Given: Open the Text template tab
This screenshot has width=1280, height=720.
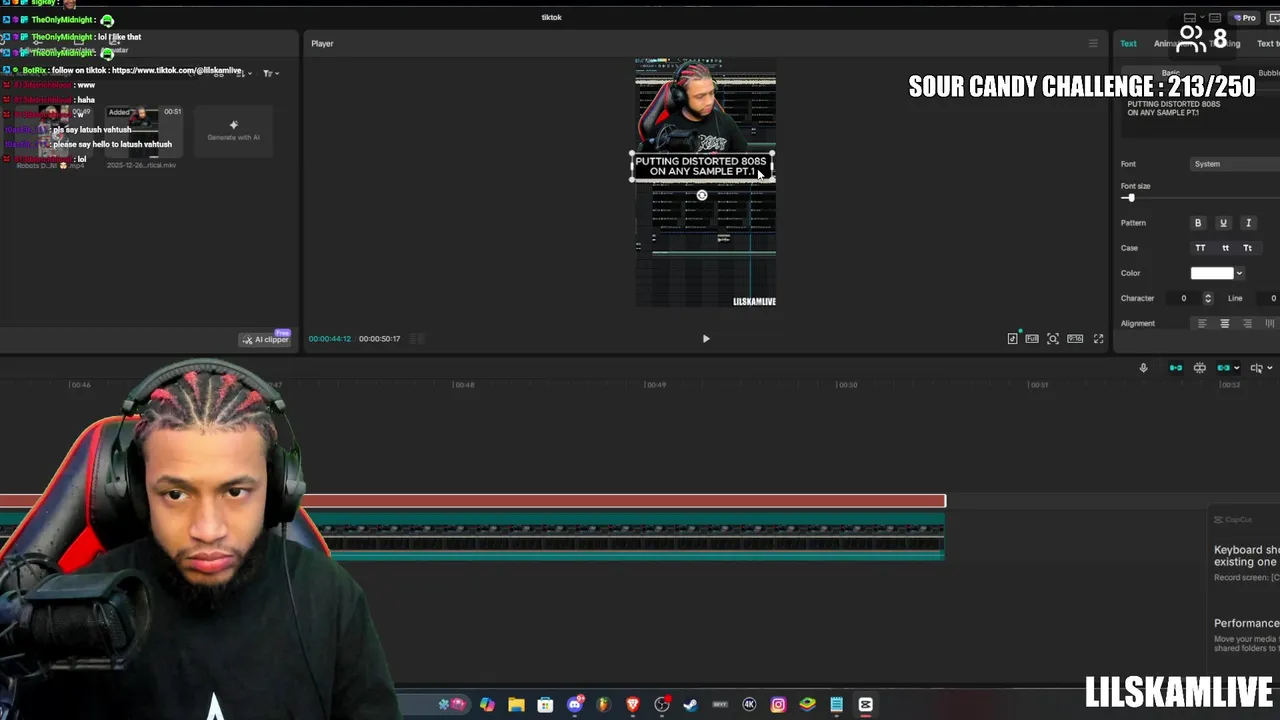Looking at the screenshot, I should coord(1266,44).
